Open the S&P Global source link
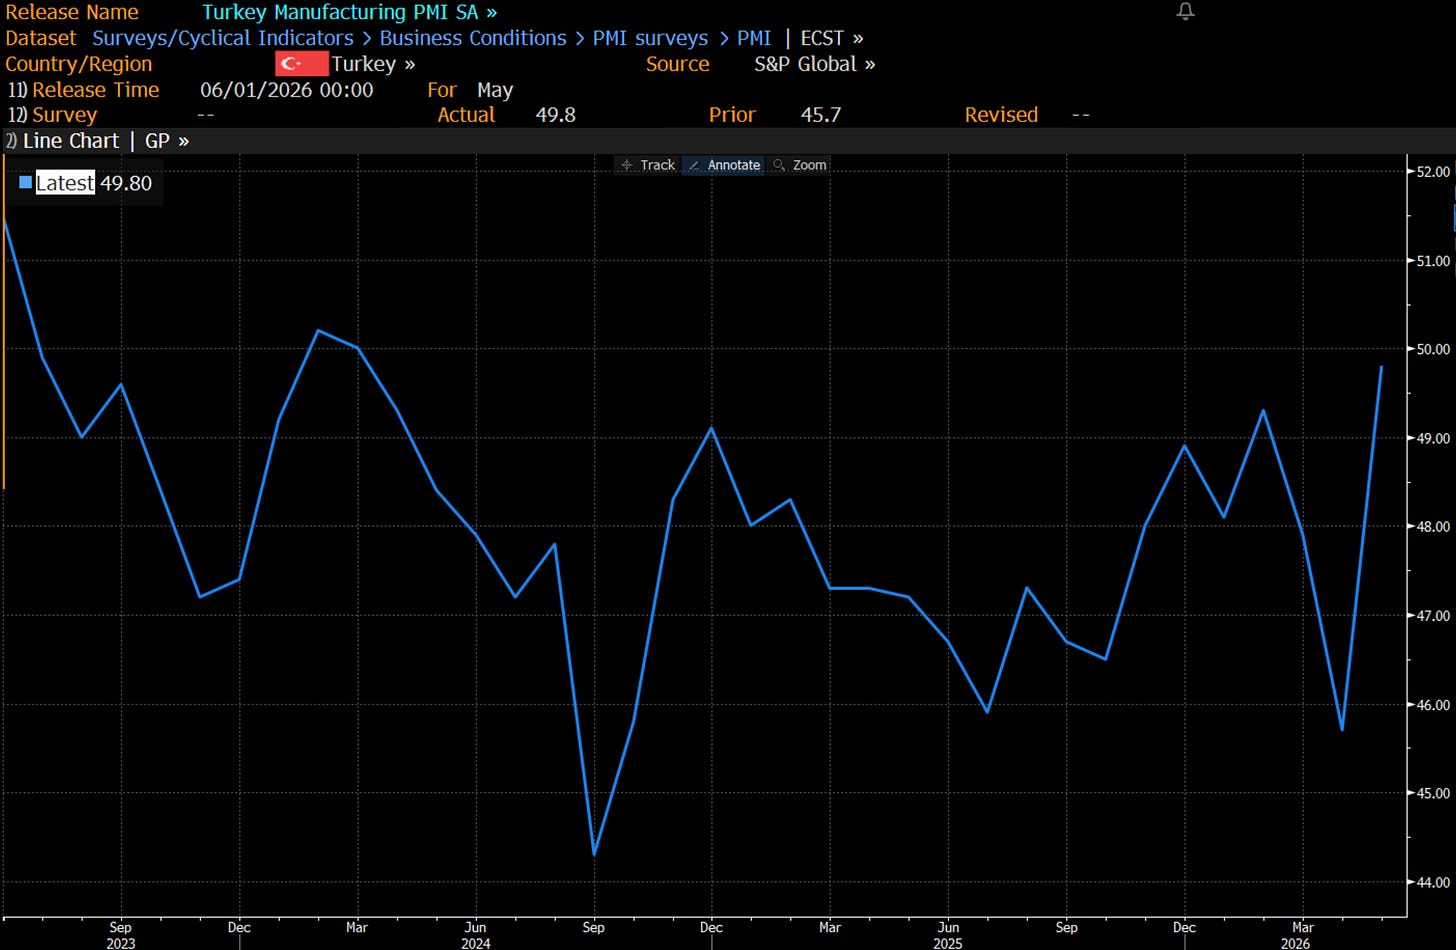1456x950 pixels. pyautogui.click(x=814, y=64)
